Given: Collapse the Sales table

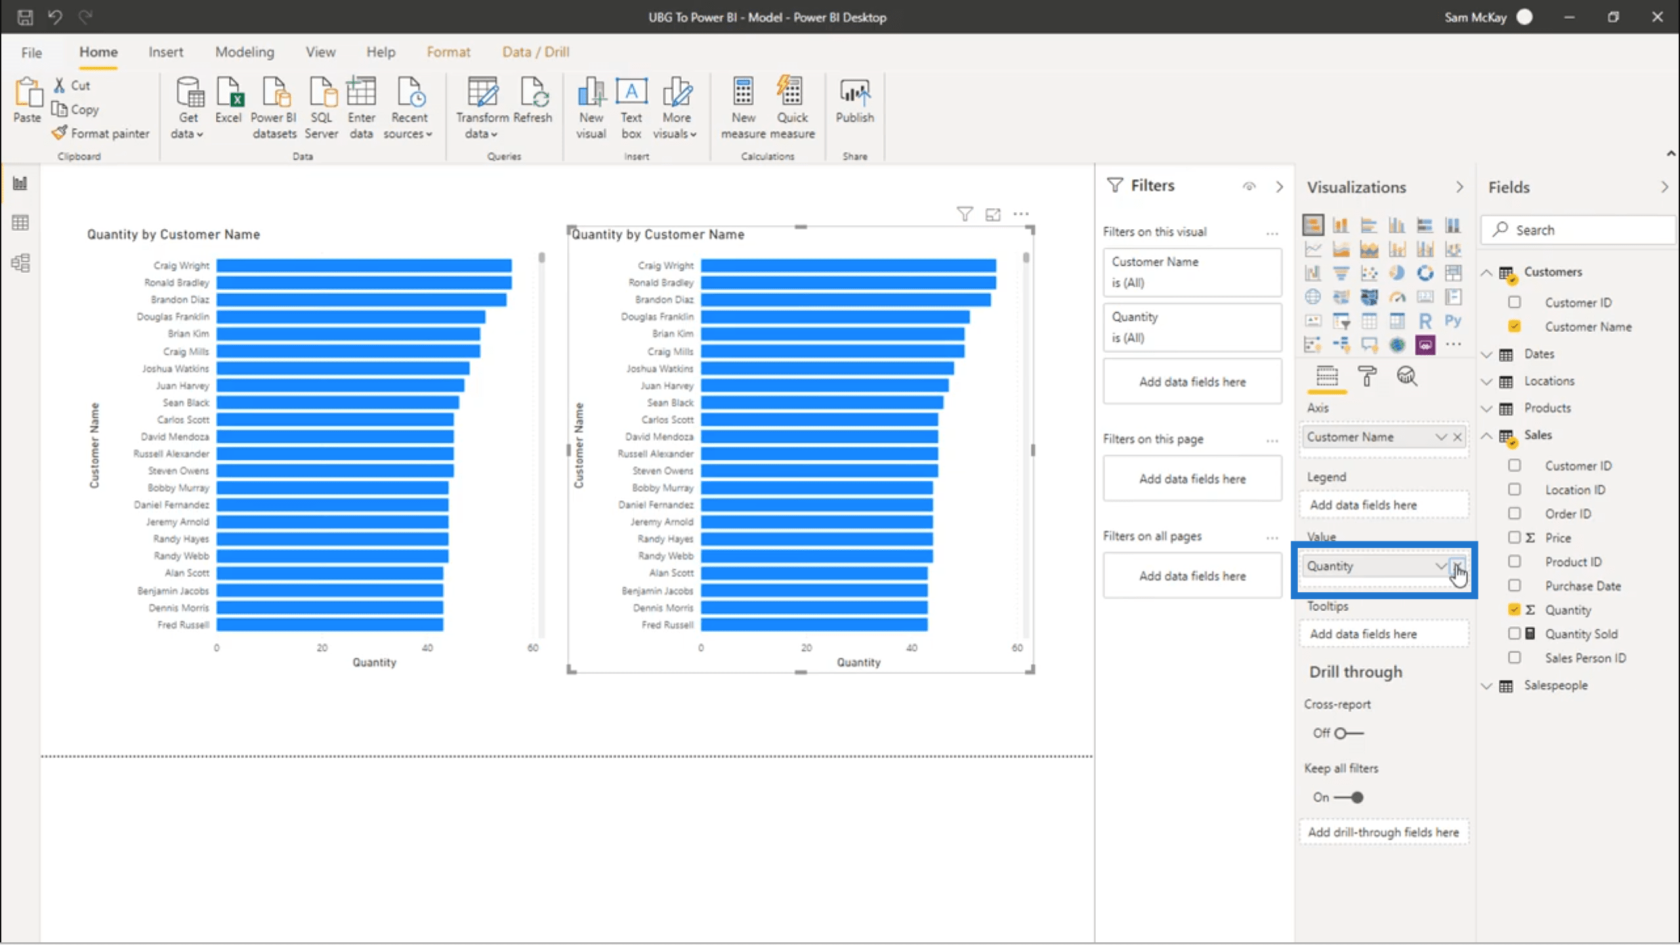Looking at the screenshot, I should tap(1487, 435).
